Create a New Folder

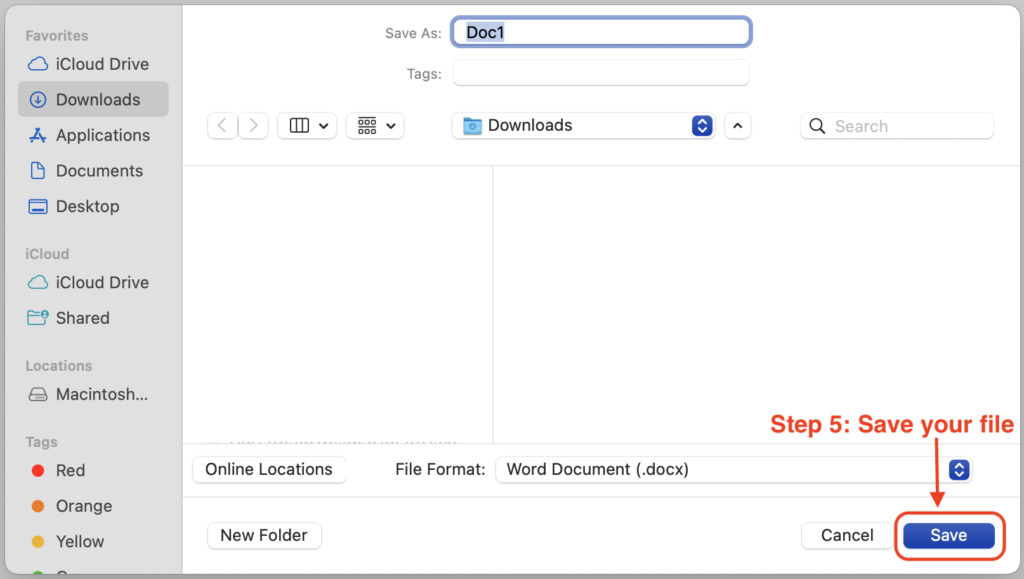coord(264,535)
